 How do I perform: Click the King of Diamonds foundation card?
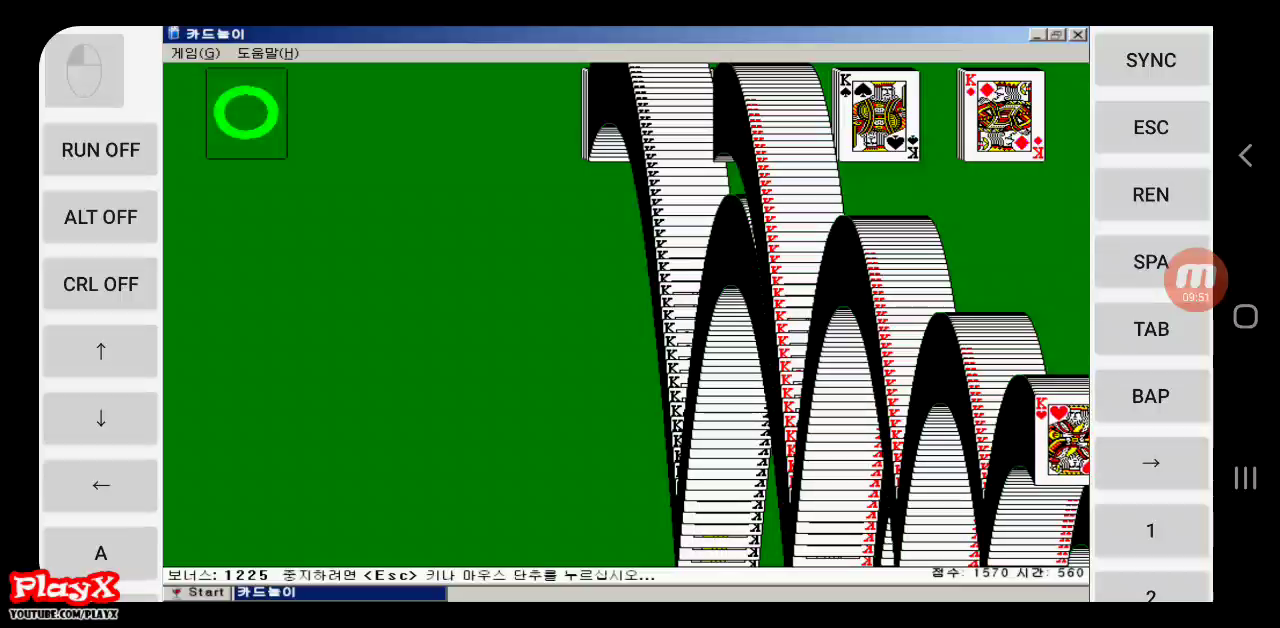tap(1003, 114)
